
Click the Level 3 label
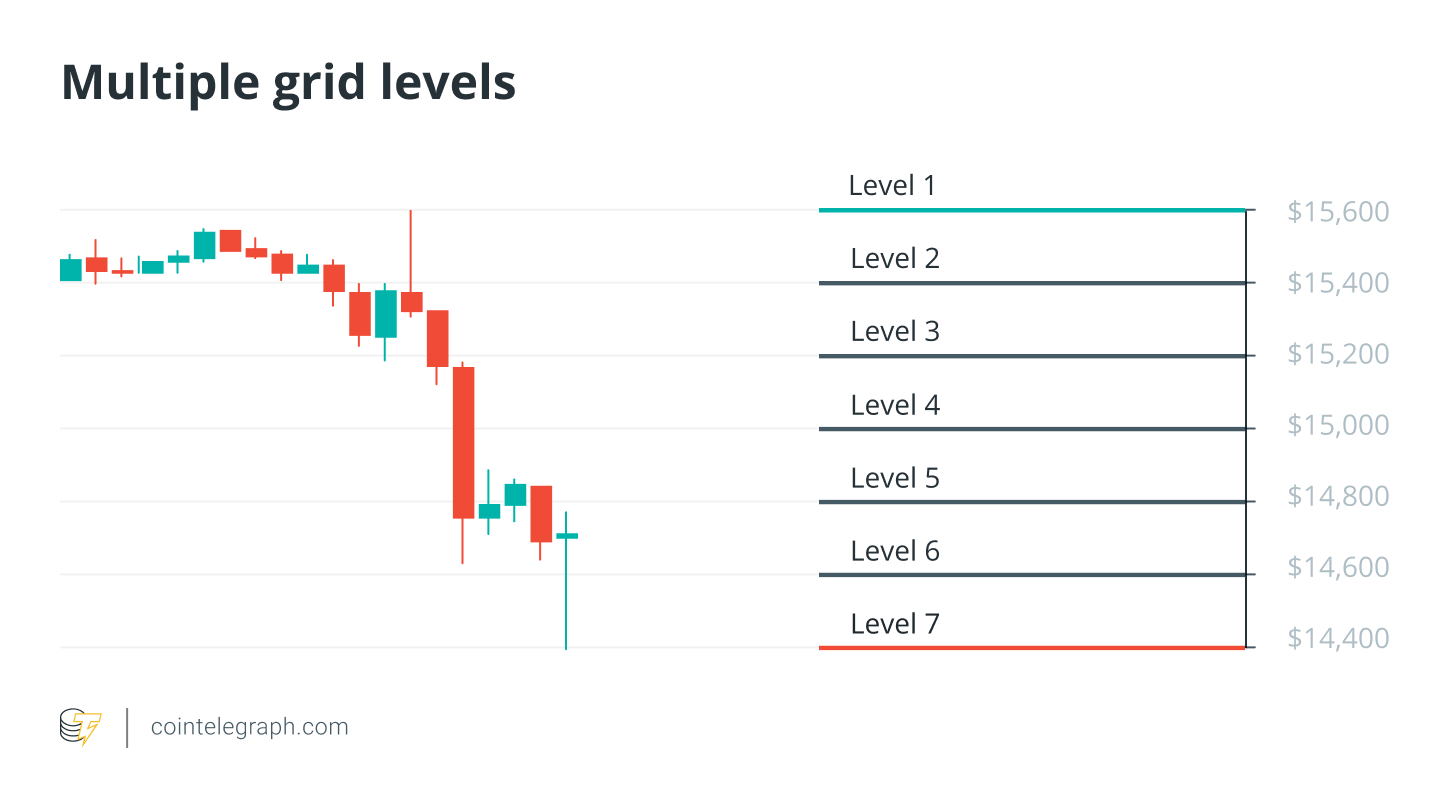click(x=895, y=331)
